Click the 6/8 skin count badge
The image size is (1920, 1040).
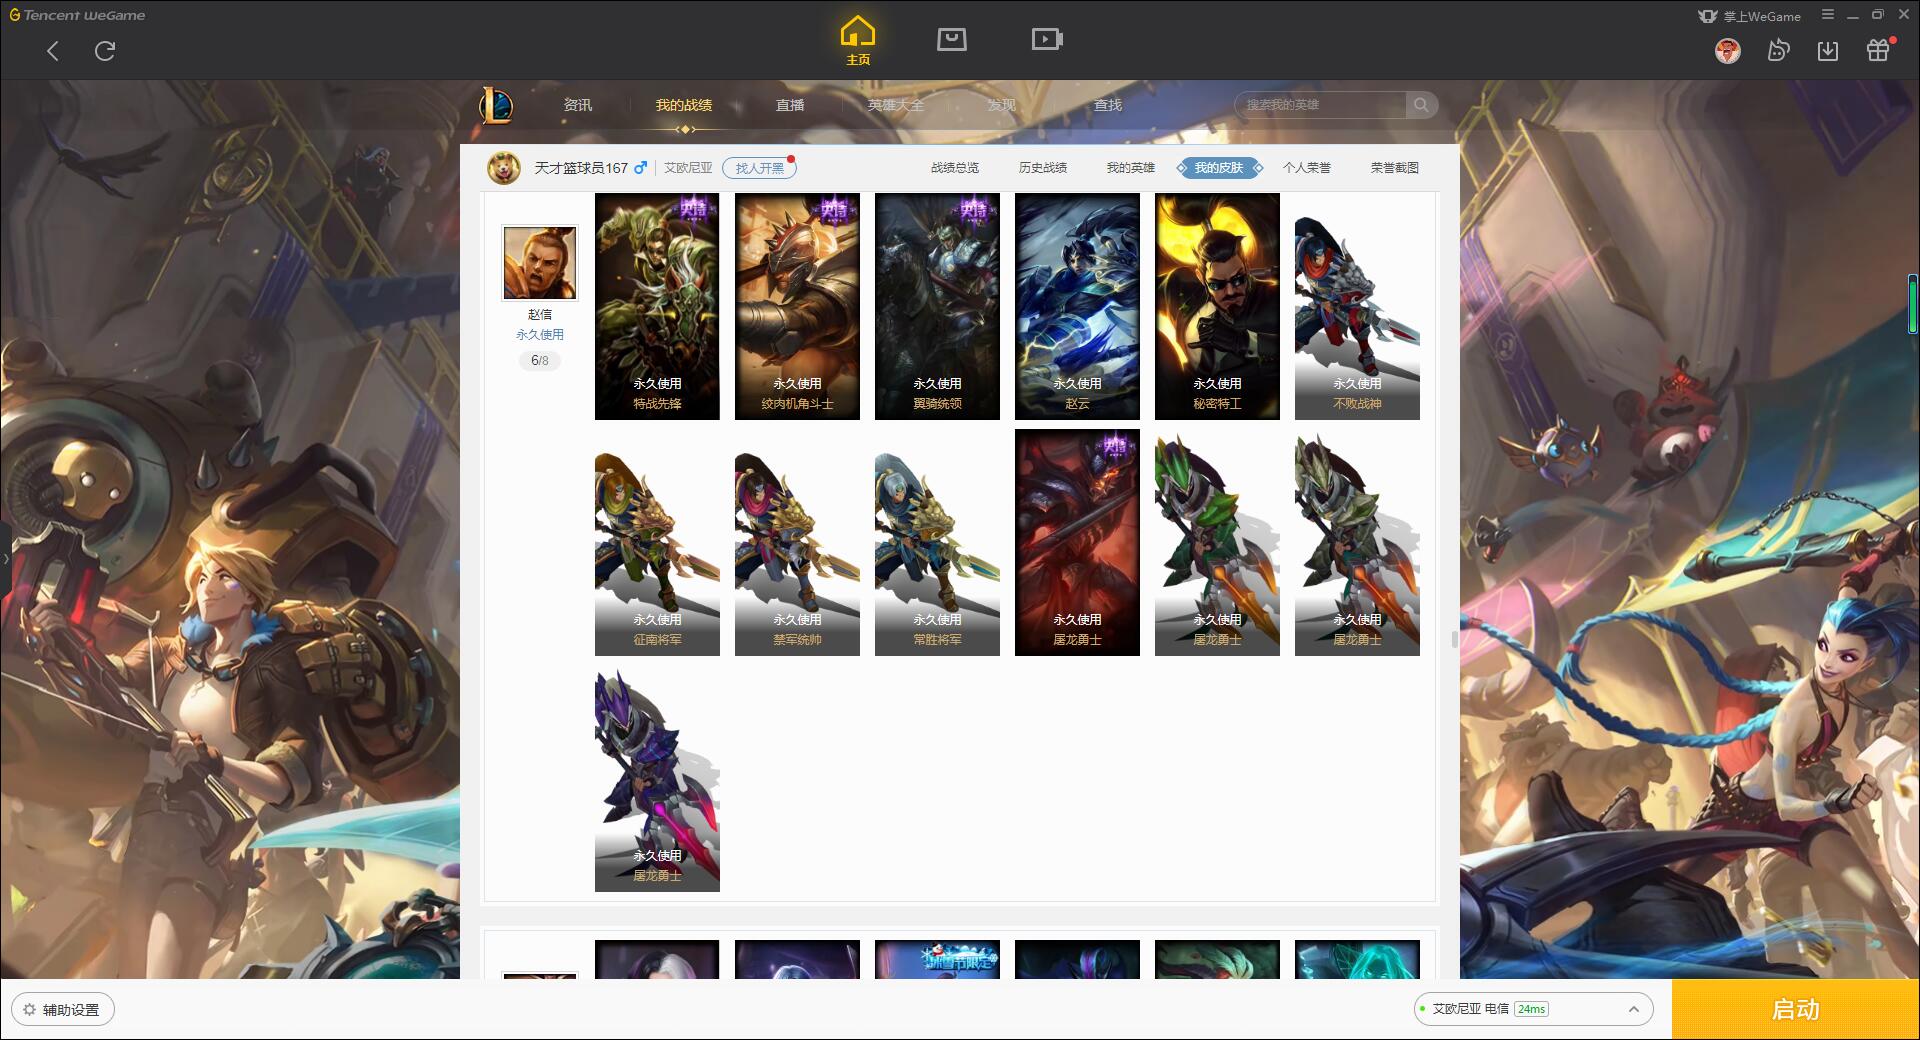540,361
